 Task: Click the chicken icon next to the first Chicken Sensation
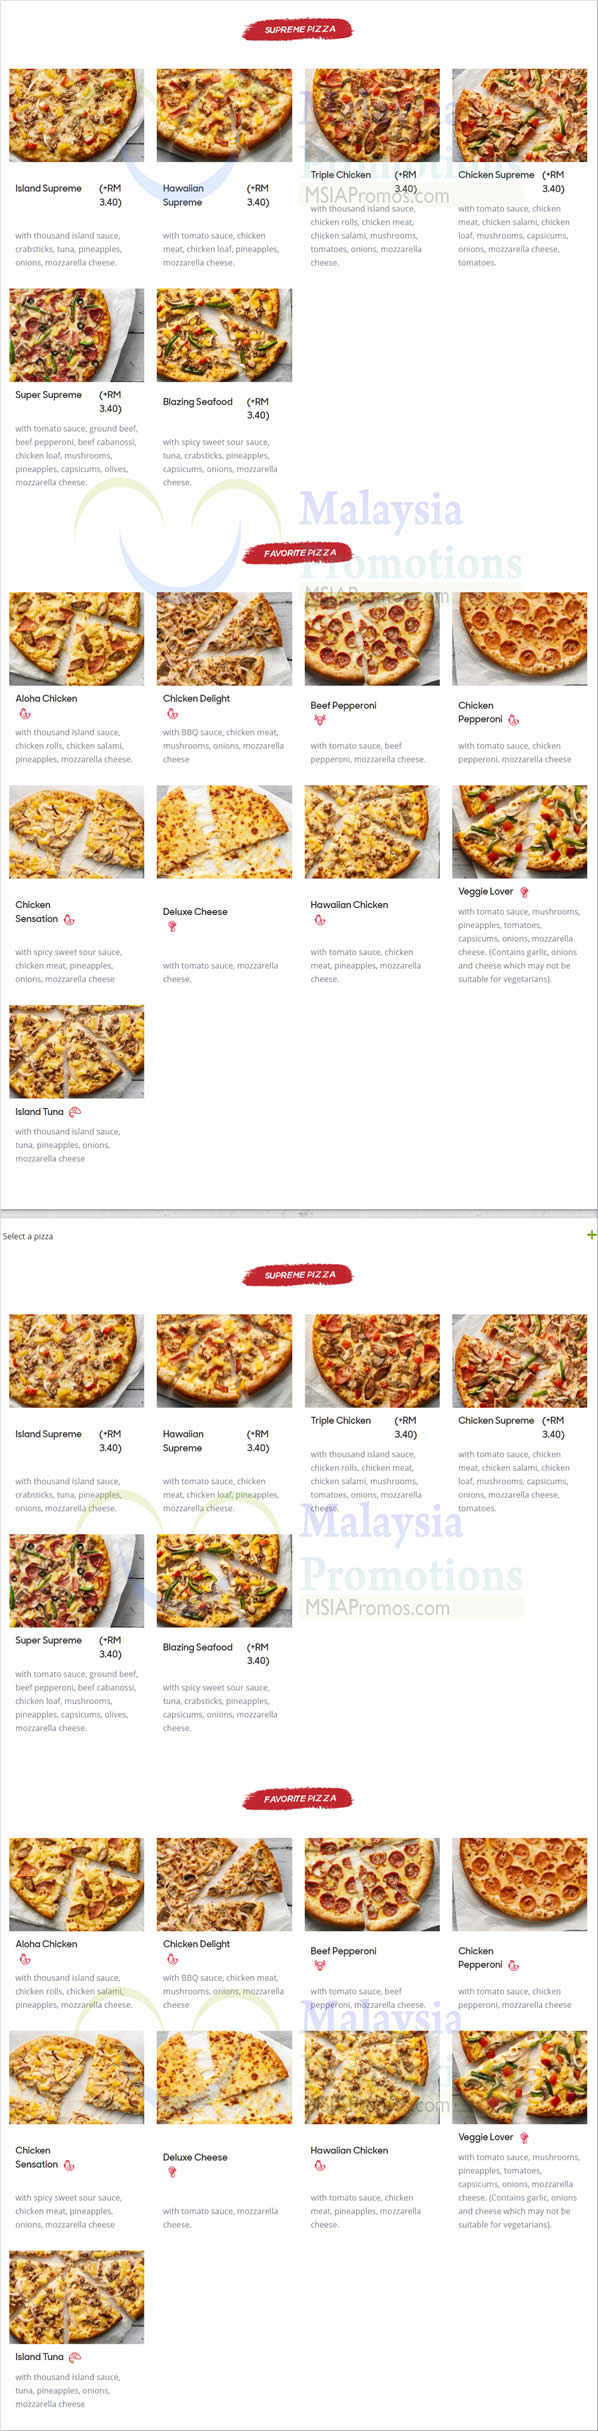pyautogui.click(x=69, y=919)
